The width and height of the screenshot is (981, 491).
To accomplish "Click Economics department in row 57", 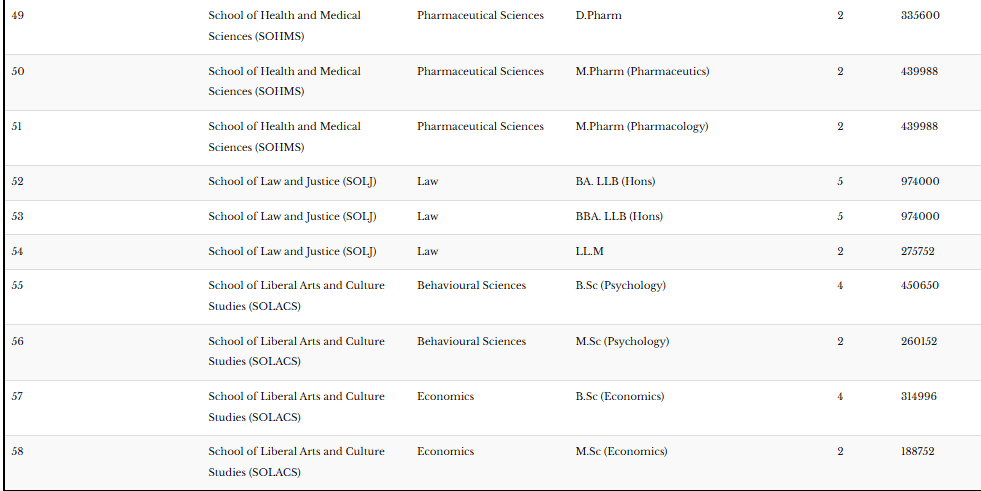I will click(x=445, y=396).
